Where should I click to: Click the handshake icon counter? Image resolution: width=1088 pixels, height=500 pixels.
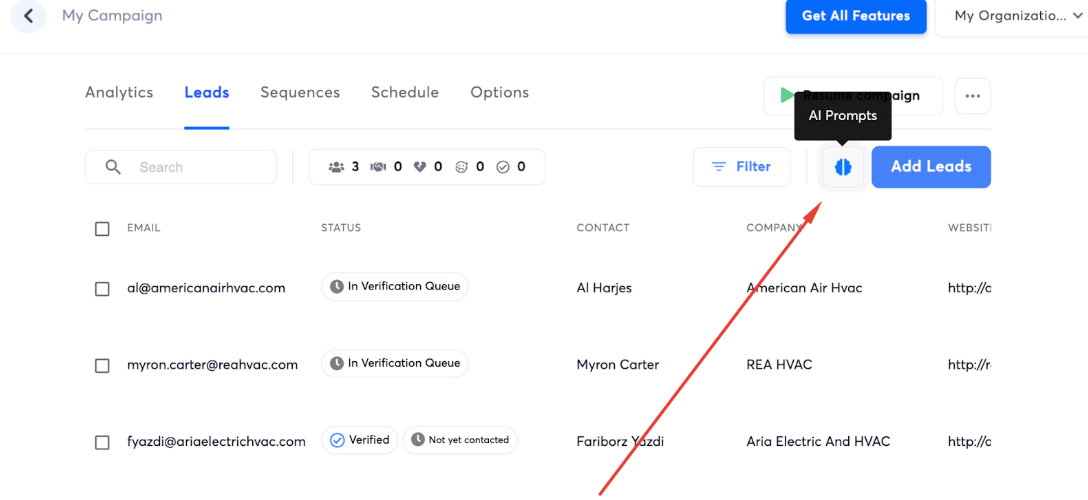[378, 167]
